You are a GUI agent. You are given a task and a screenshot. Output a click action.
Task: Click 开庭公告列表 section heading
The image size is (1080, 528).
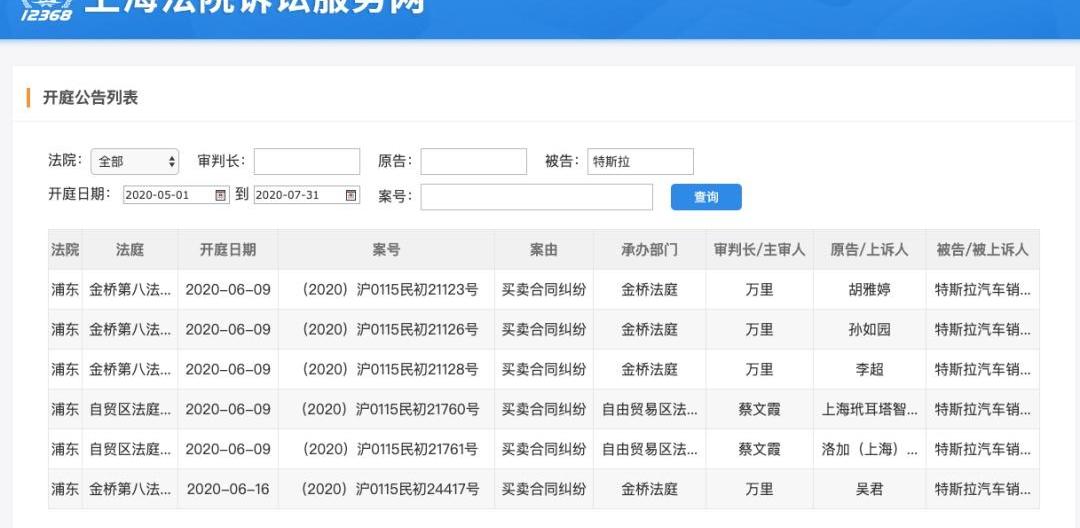click(x=90, y=98)
